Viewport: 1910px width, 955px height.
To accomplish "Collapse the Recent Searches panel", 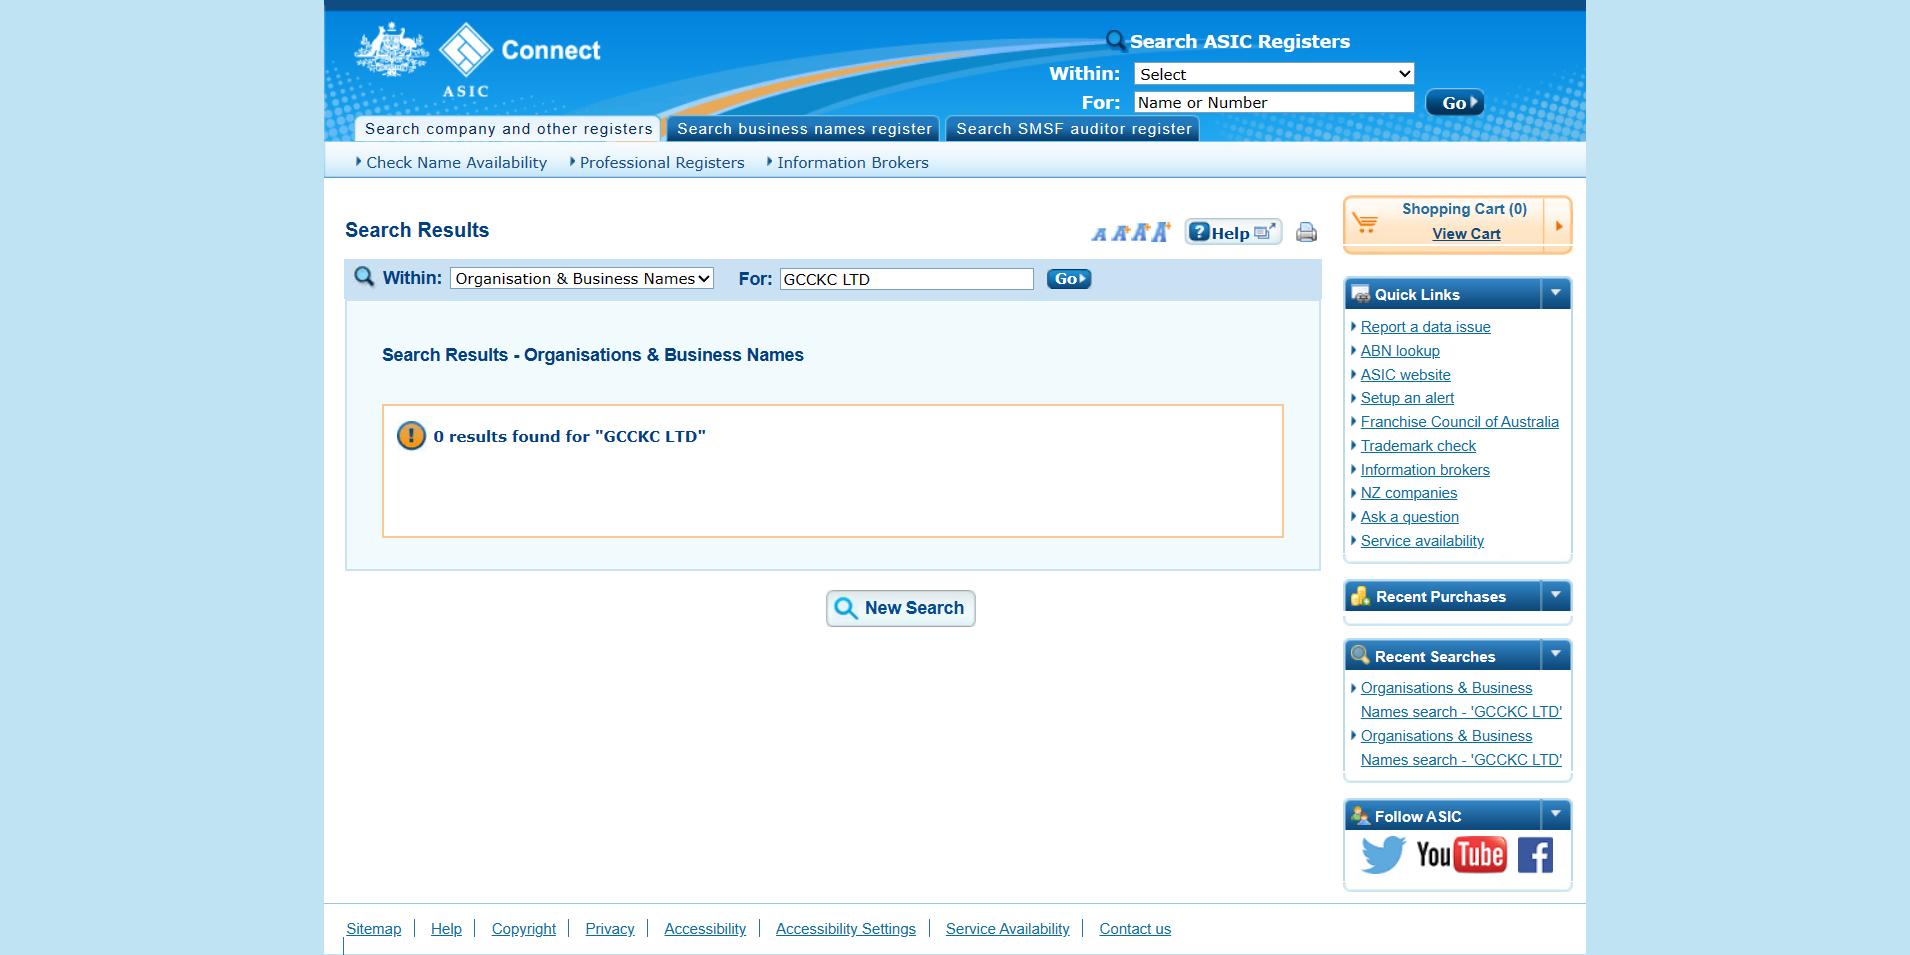I will pyautogui.click(x=1555, y=656).
